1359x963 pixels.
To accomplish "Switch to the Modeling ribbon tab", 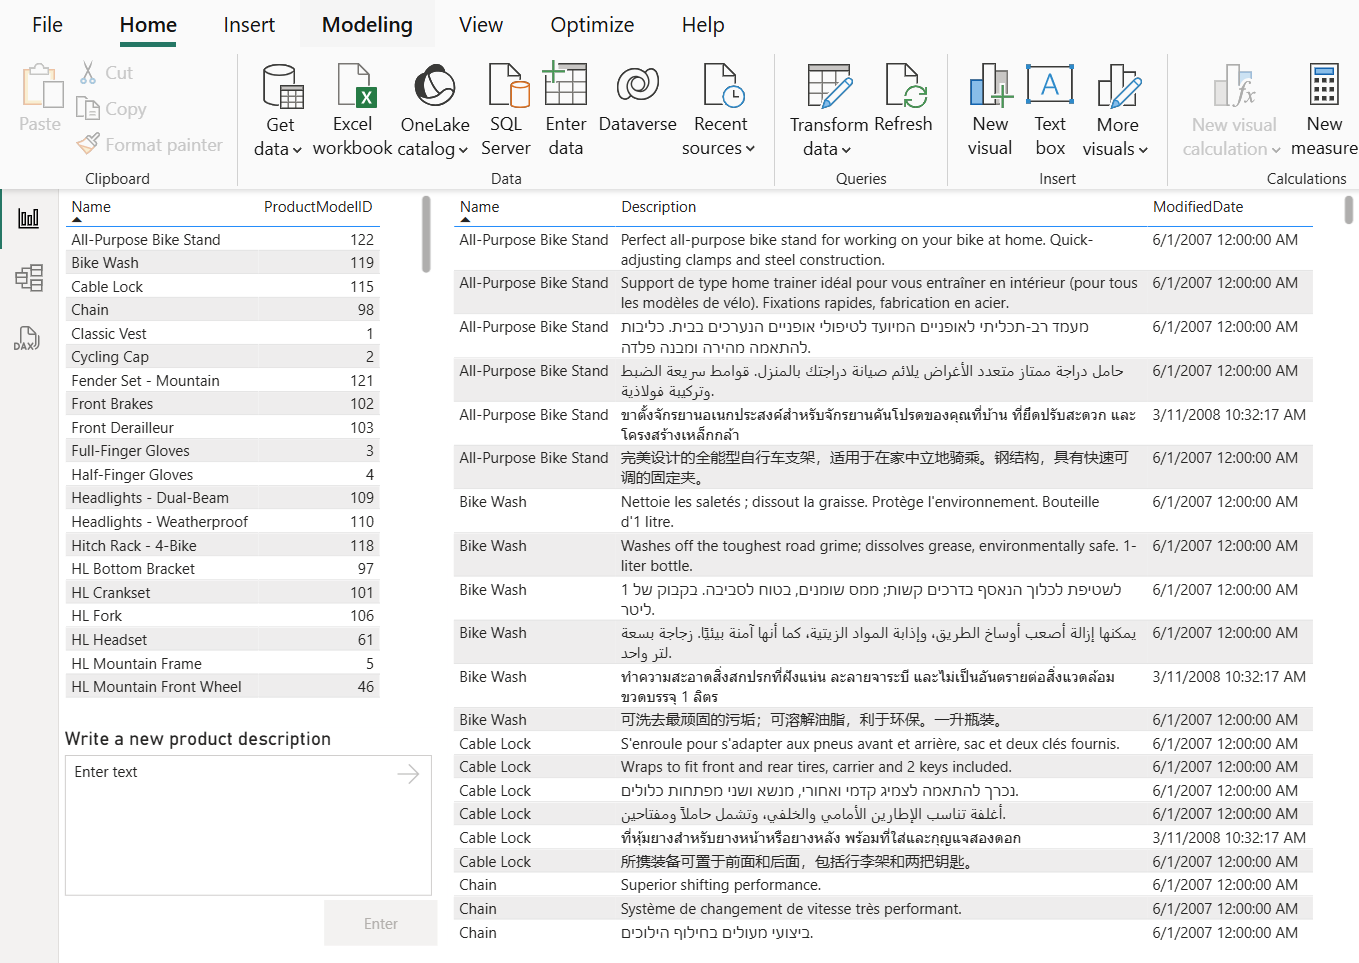I will tap(367, 24).
